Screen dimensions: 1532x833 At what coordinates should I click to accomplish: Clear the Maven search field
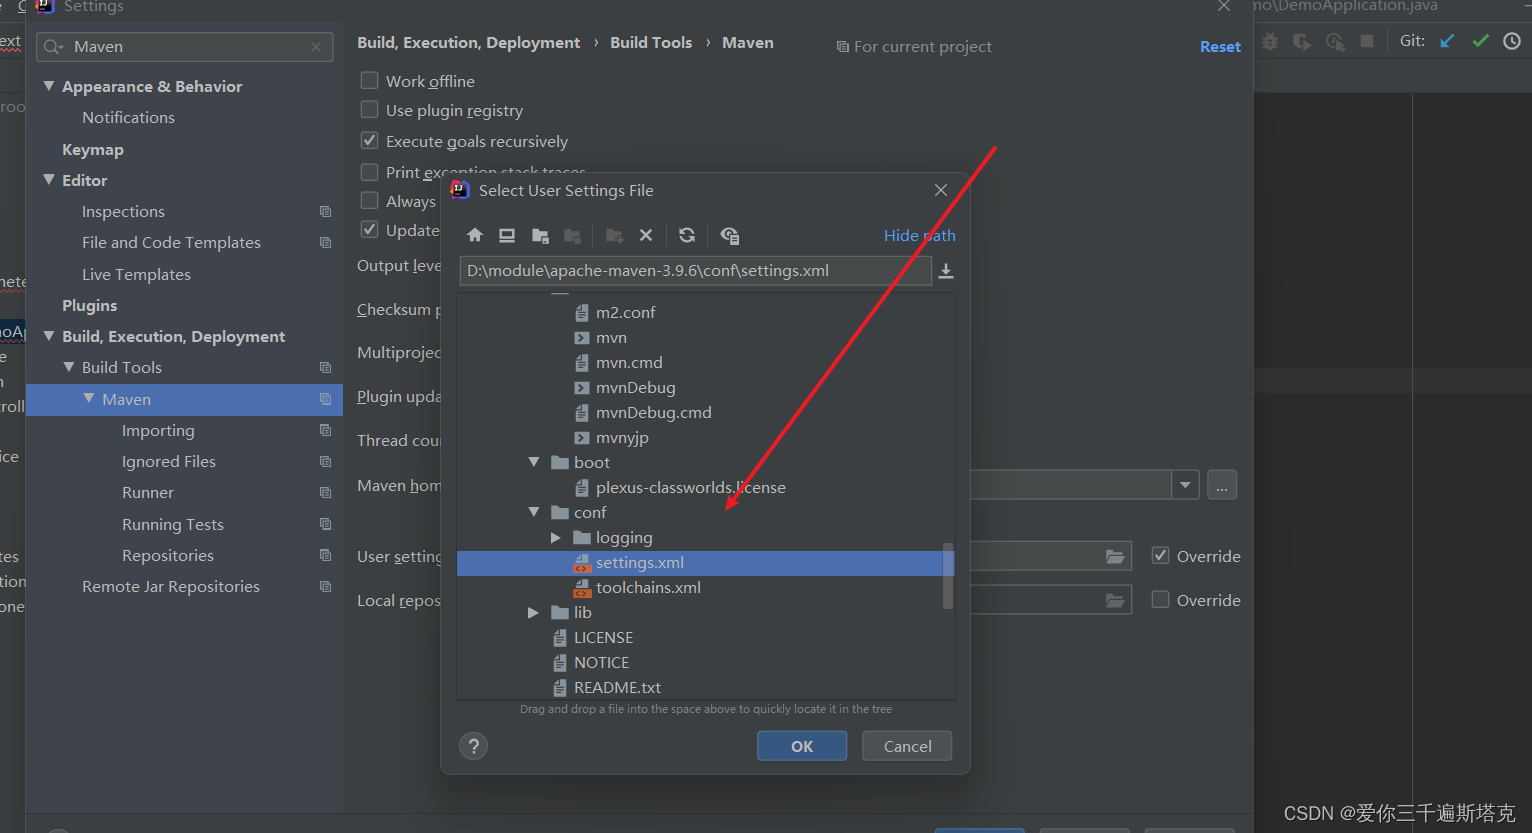click(x=316, y=47)
